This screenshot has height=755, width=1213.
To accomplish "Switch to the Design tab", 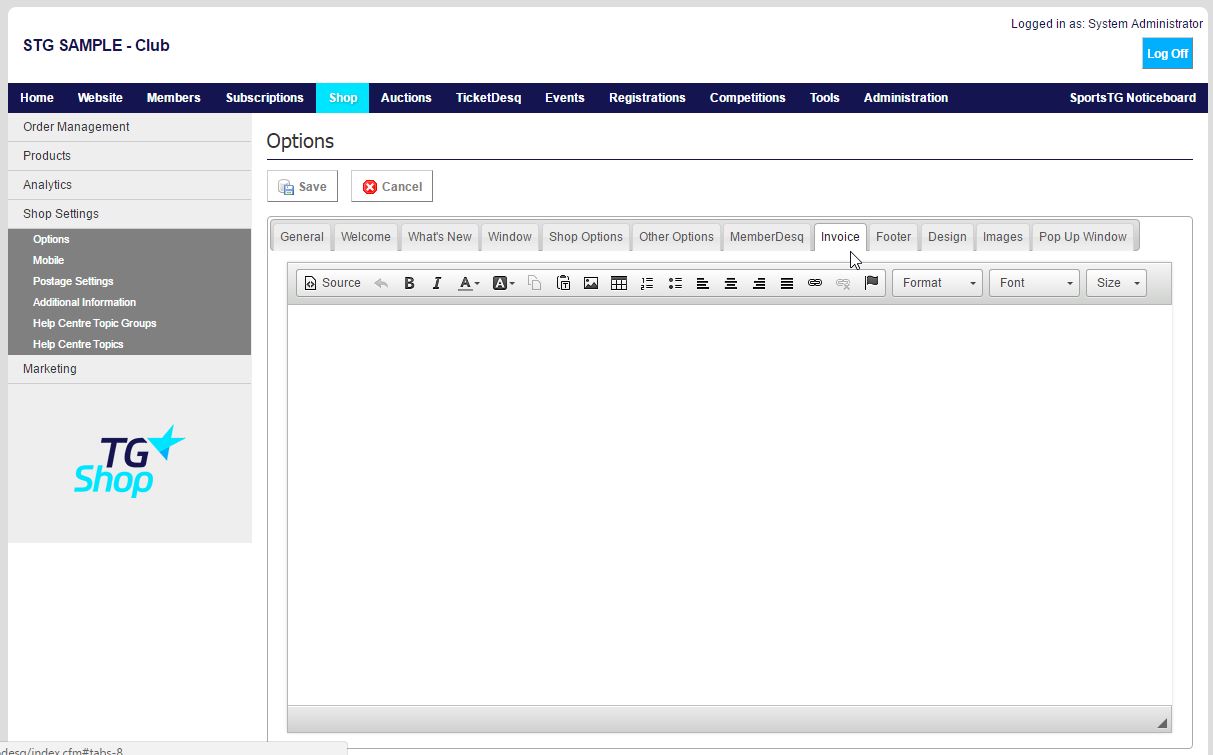I will click(947, 237).
